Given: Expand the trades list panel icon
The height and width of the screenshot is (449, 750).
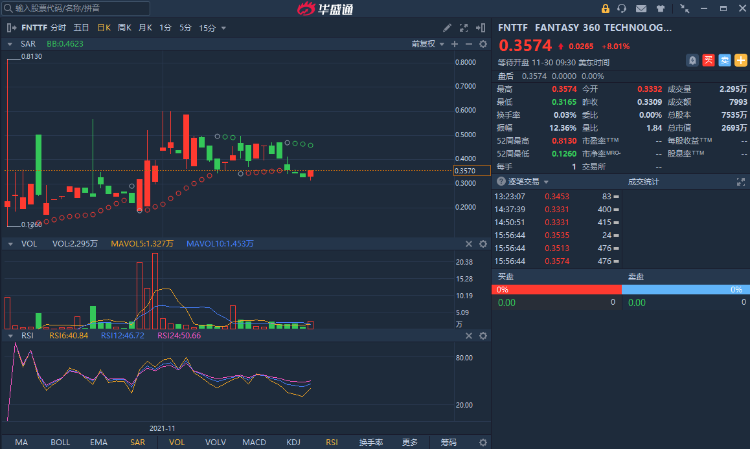Looking at the screenshot, I should (741, 182).
